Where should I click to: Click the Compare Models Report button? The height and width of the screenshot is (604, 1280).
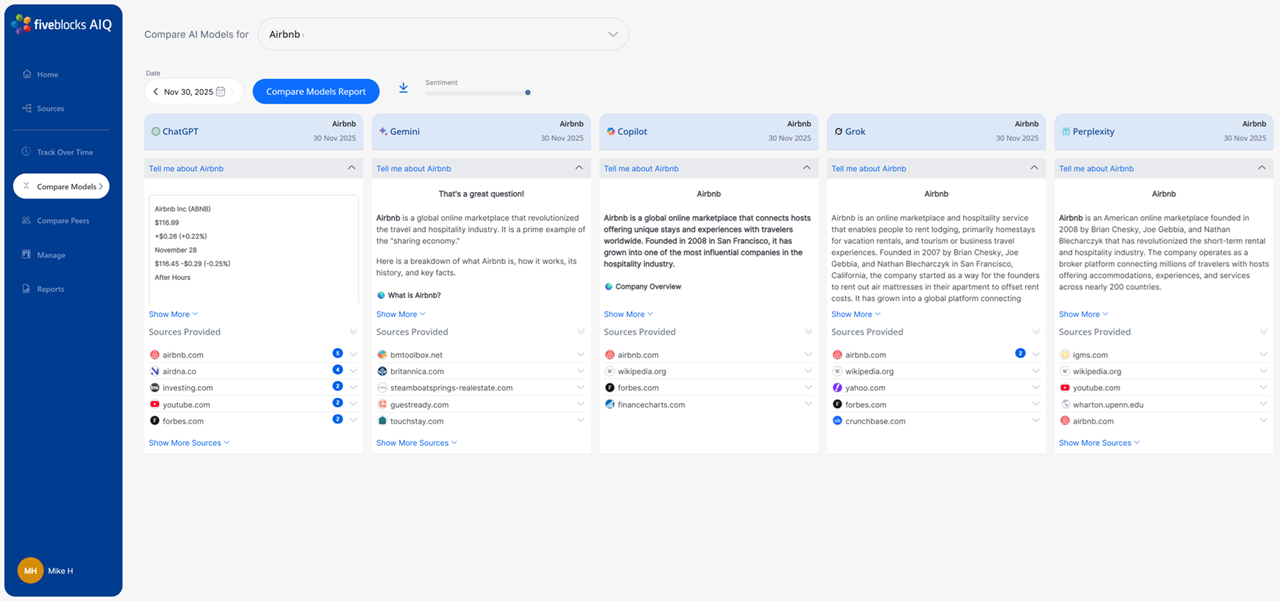pyautogui.click(x=316, y=92)
